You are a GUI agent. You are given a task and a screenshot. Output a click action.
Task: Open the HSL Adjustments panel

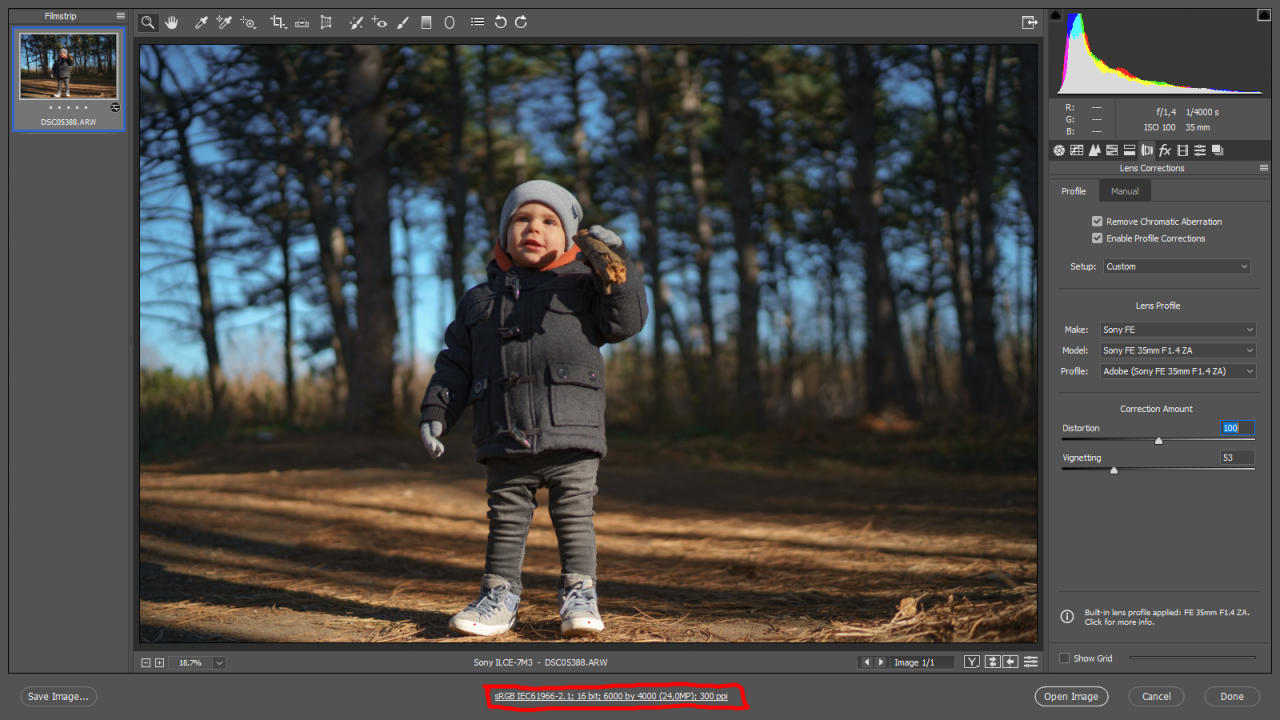[x=1112, y=150]
